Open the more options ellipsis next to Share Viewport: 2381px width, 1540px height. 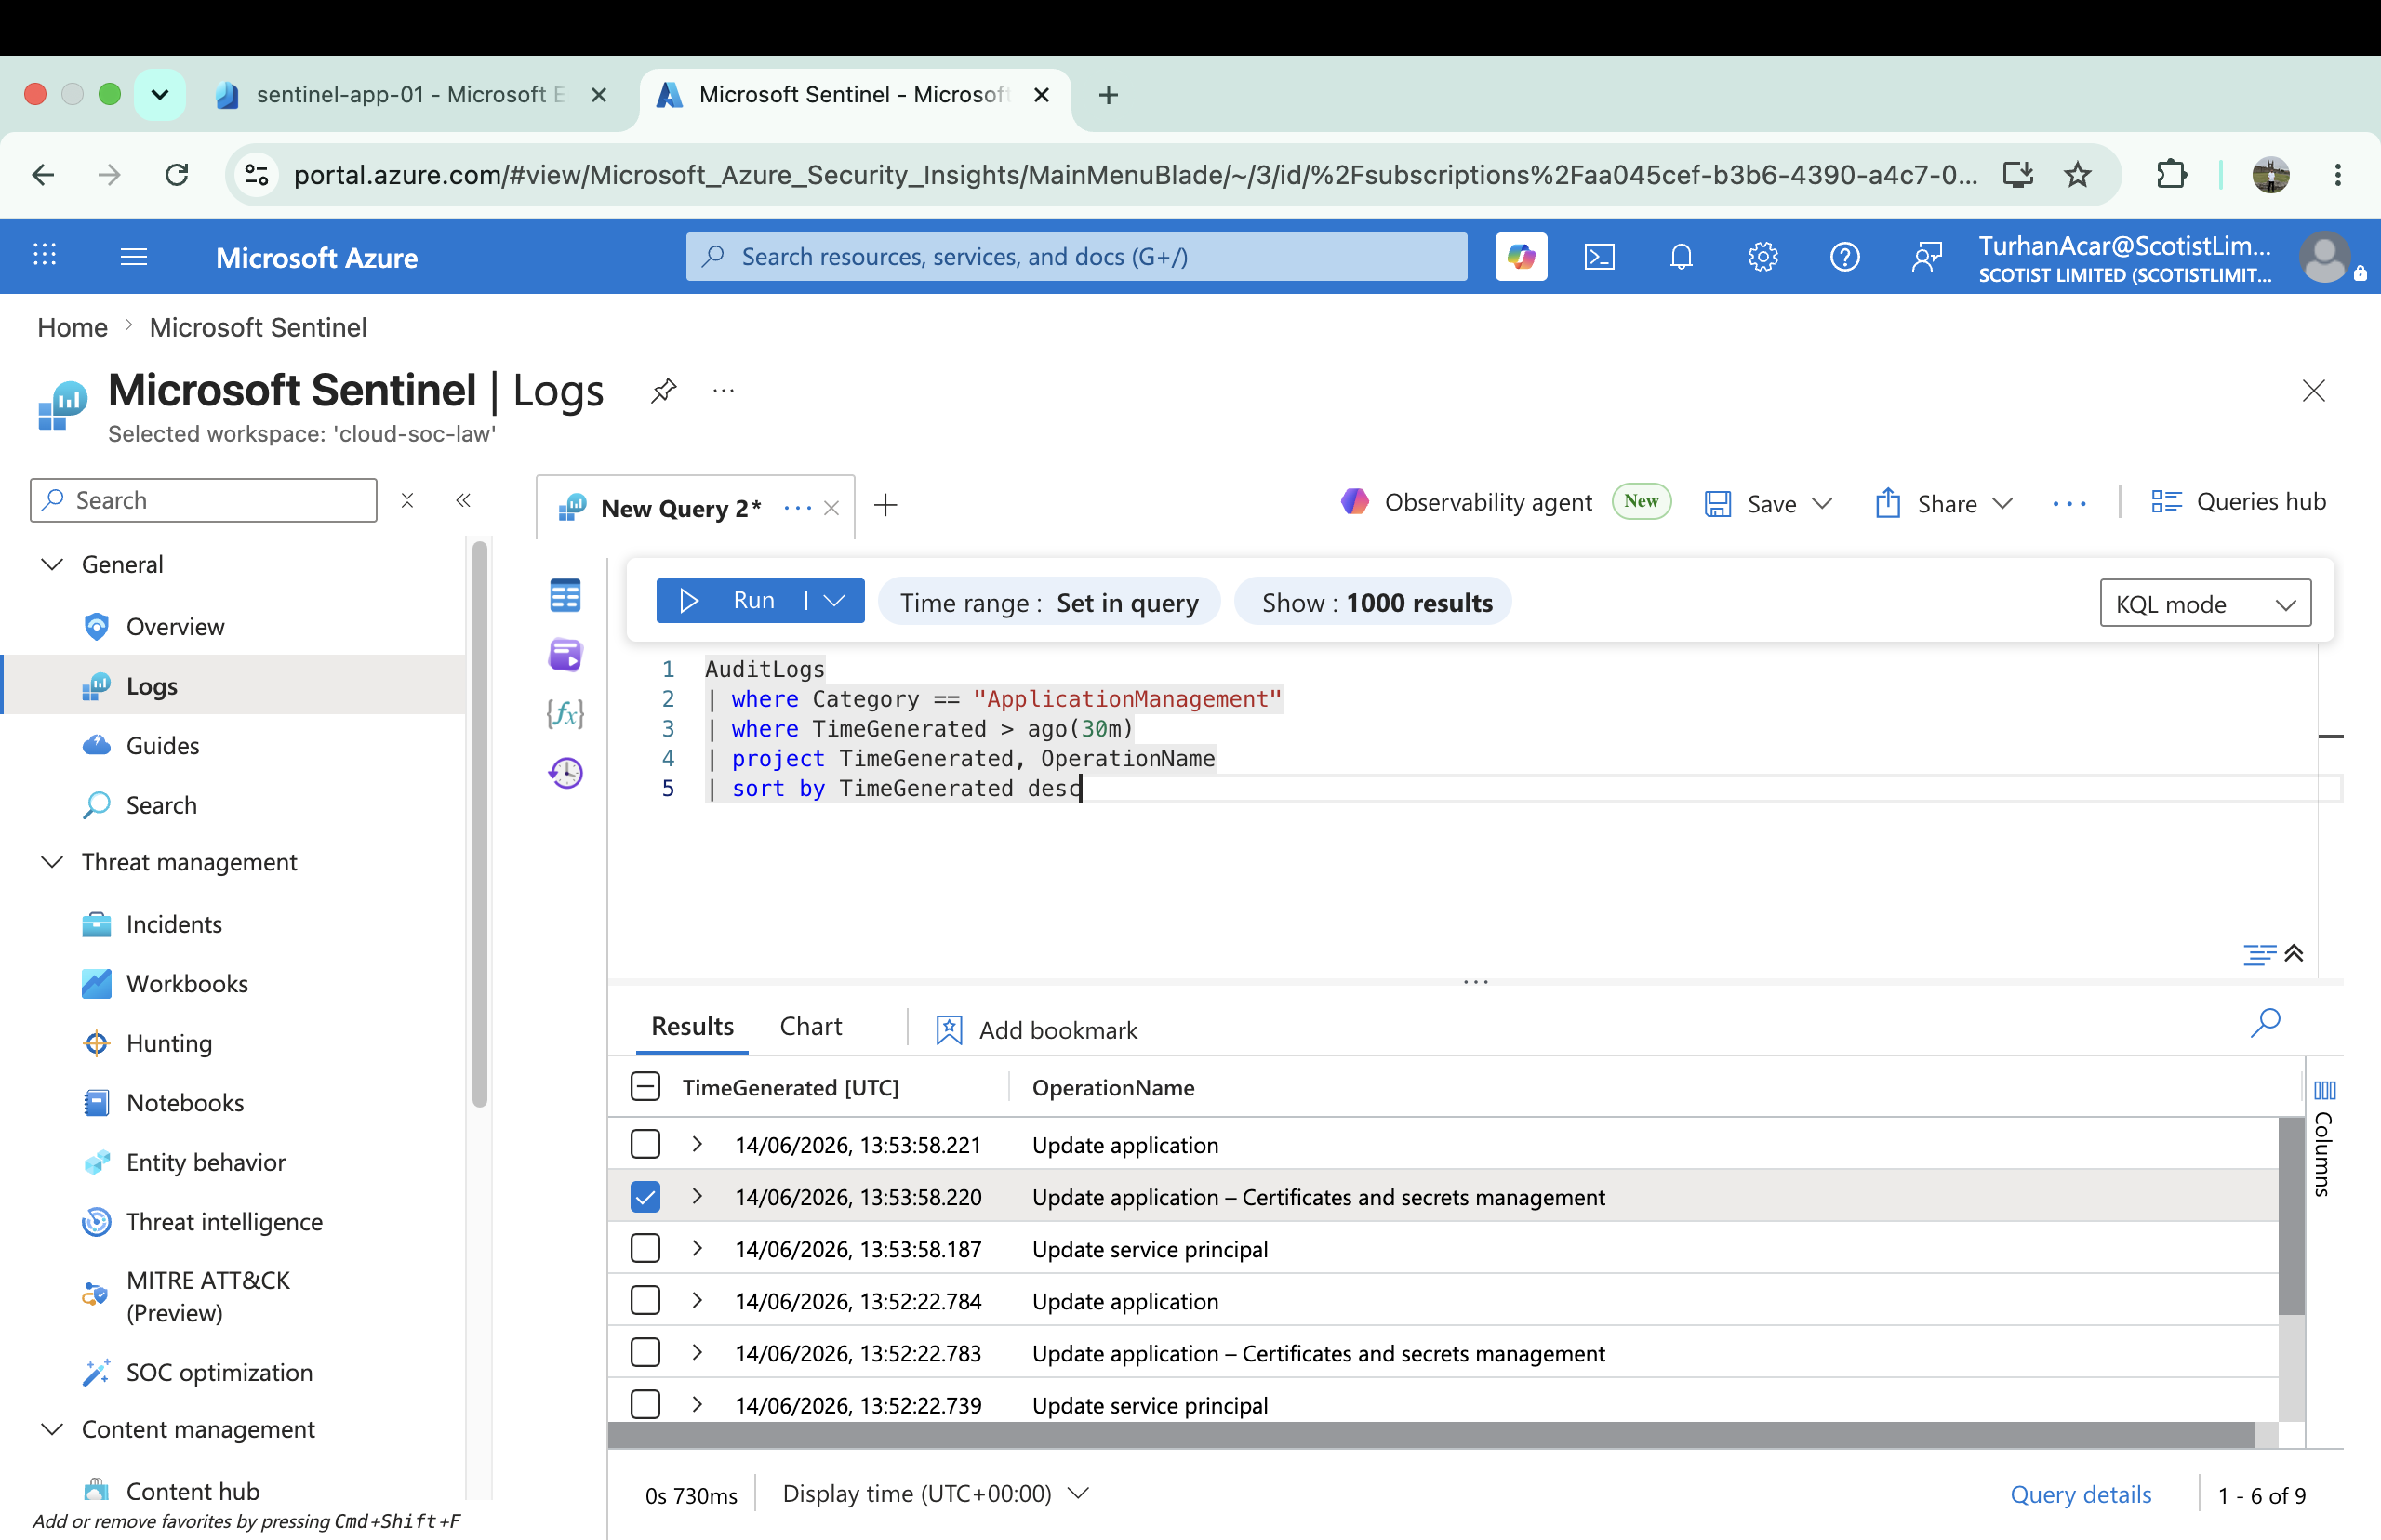pos(2069,503)
